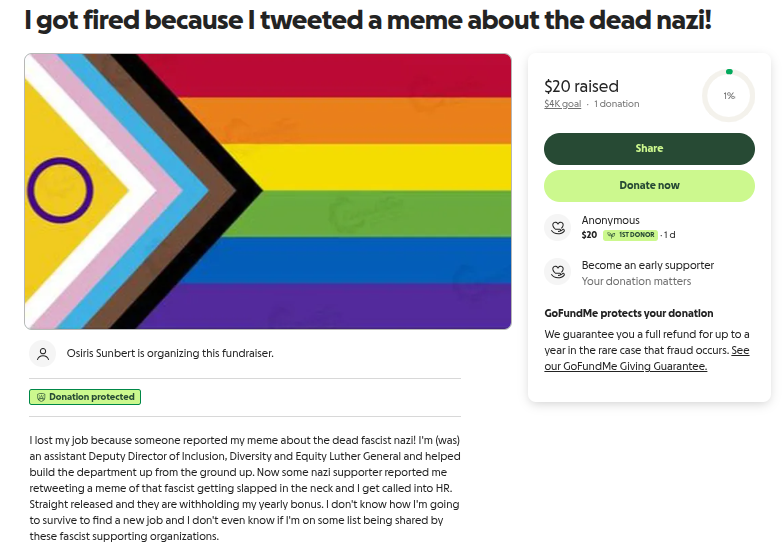This screenshot has width=783, height=550.
Task: Click the 1 donation count text
Action: pyautogui.click(x=616, y=104)
